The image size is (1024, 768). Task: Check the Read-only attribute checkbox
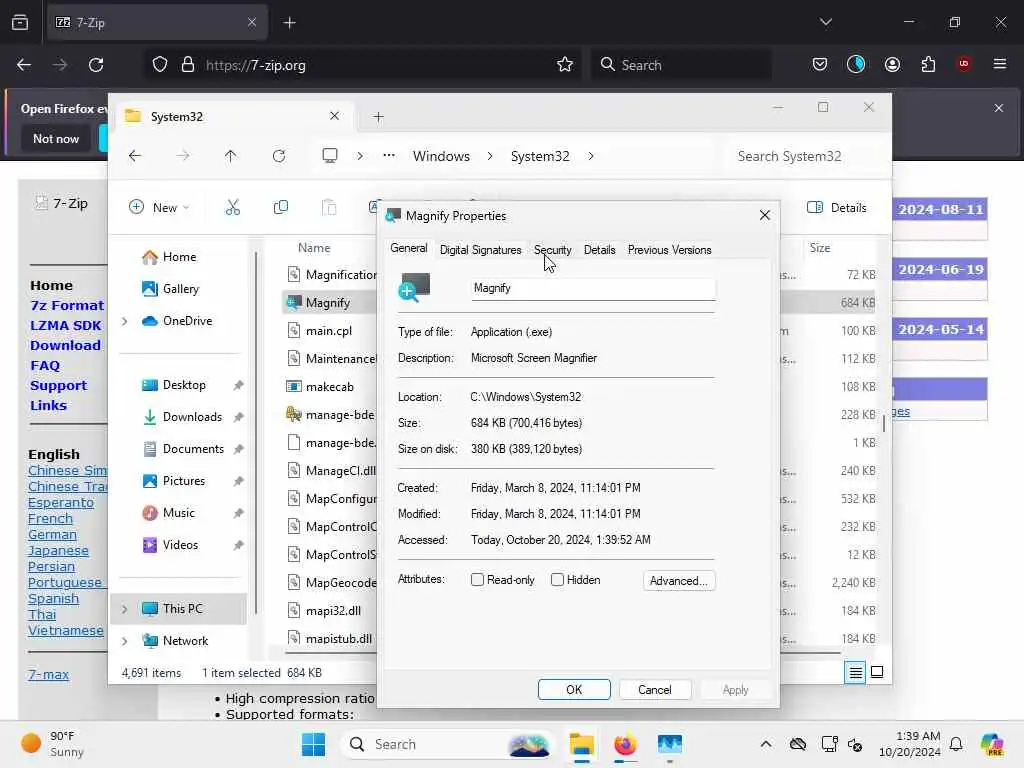[477, 580]
